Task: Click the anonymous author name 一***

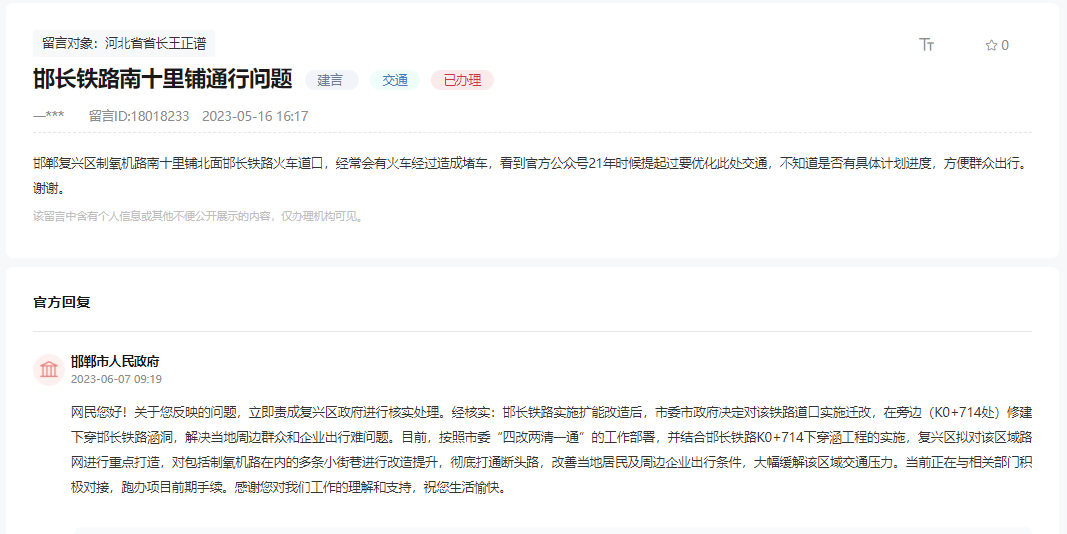Action: (49, 116)
